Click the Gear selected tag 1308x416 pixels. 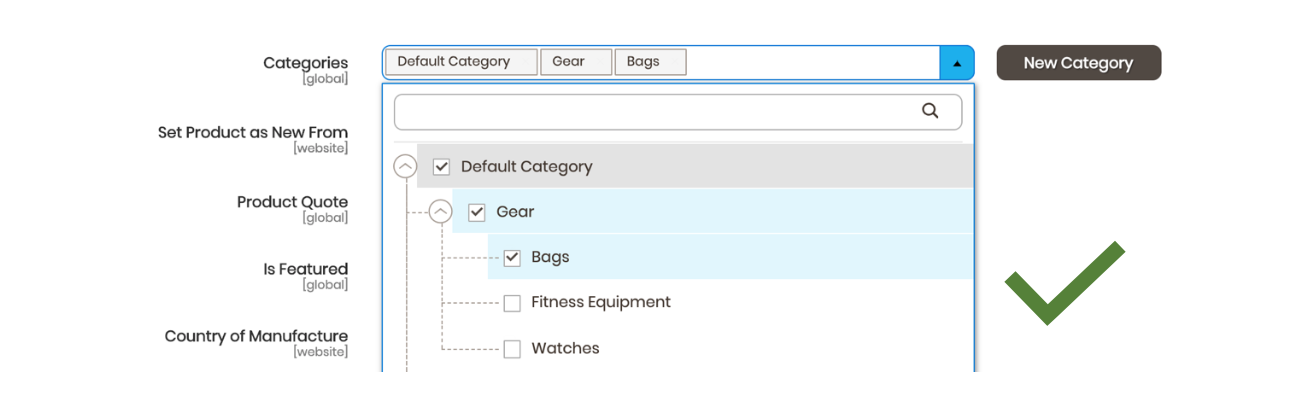tap(576, 62)
